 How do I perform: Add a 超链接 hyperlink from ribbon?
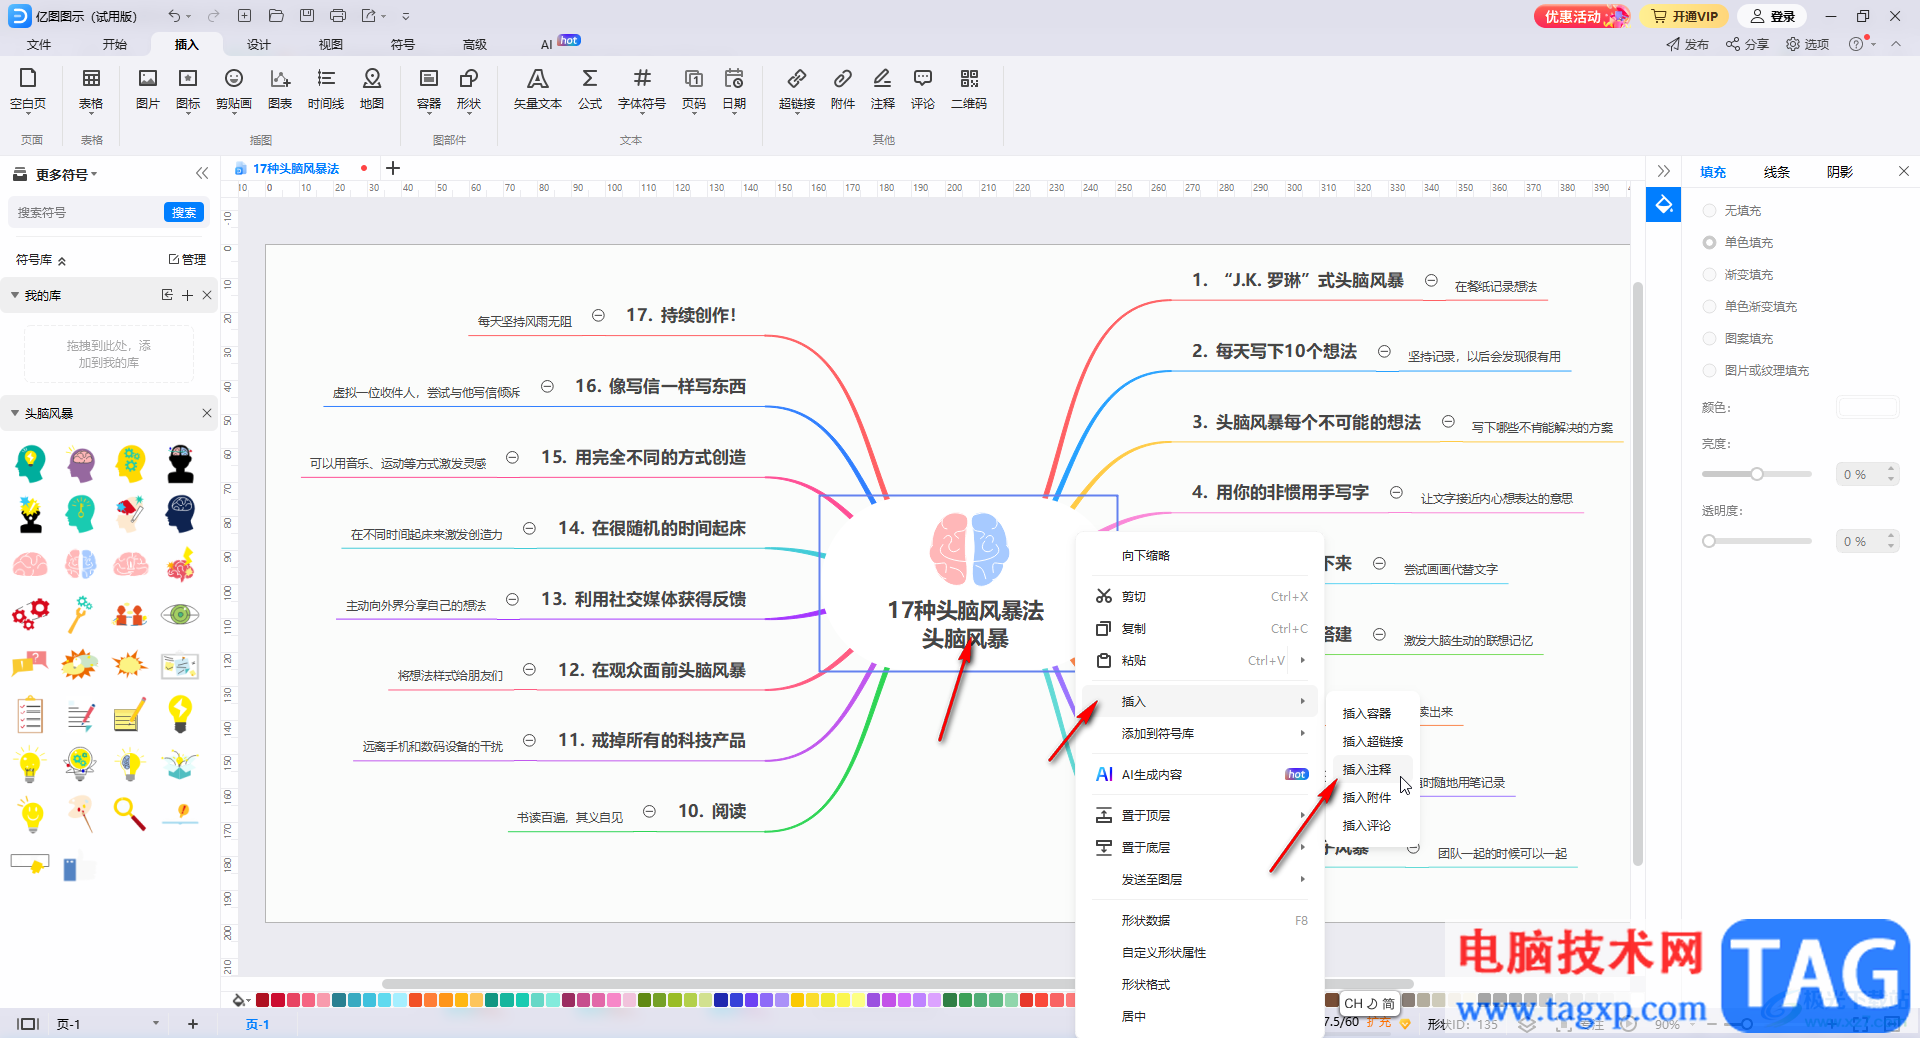[797, 88]
